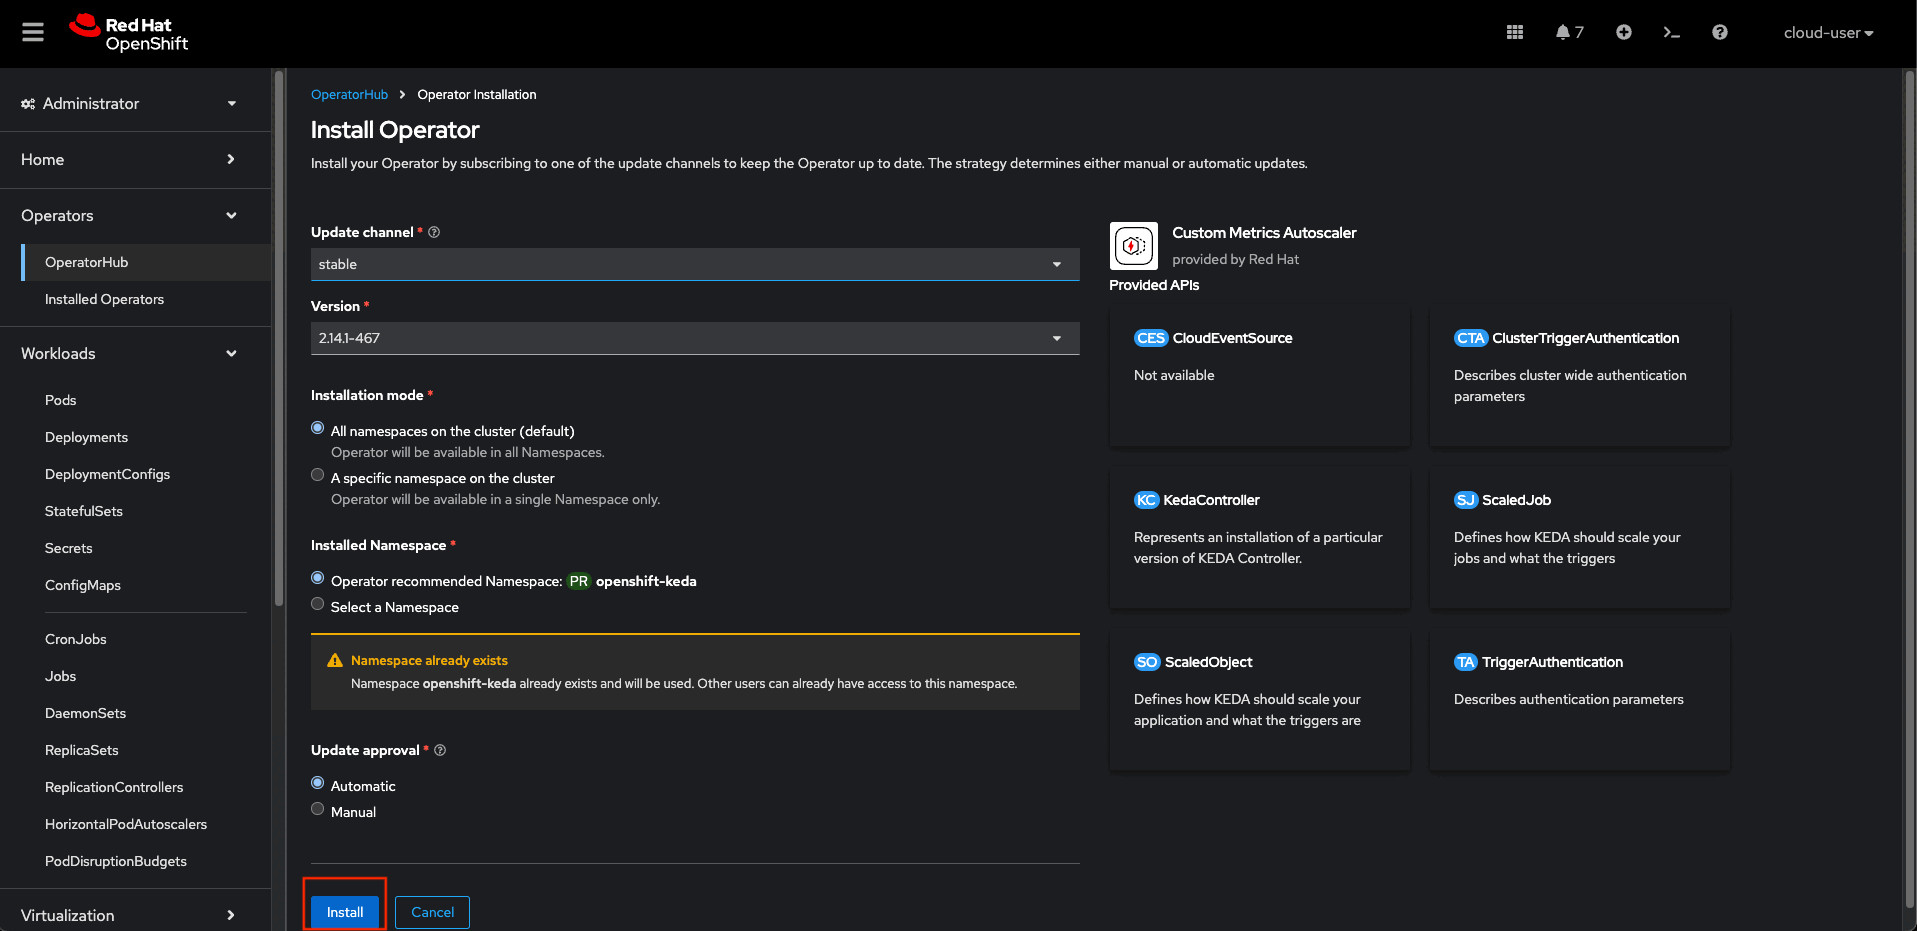Click help icon next to Update approval
This screenshot has width=1917, height=931.
pos(440,750)
